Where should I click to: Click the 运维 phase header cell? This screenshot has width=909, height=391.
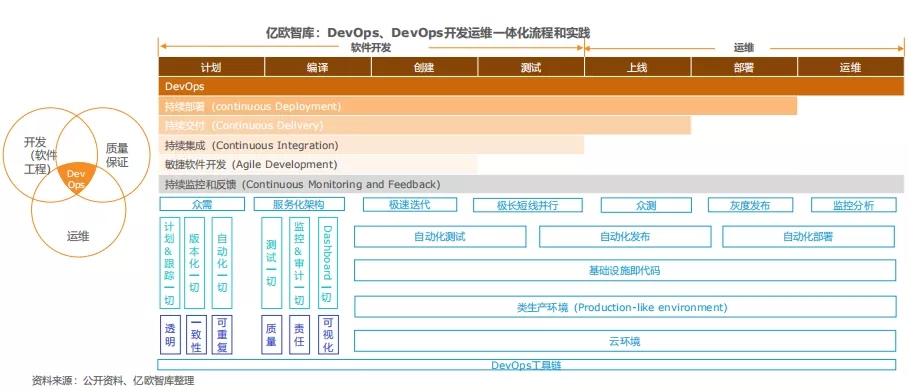pos(850,67)
